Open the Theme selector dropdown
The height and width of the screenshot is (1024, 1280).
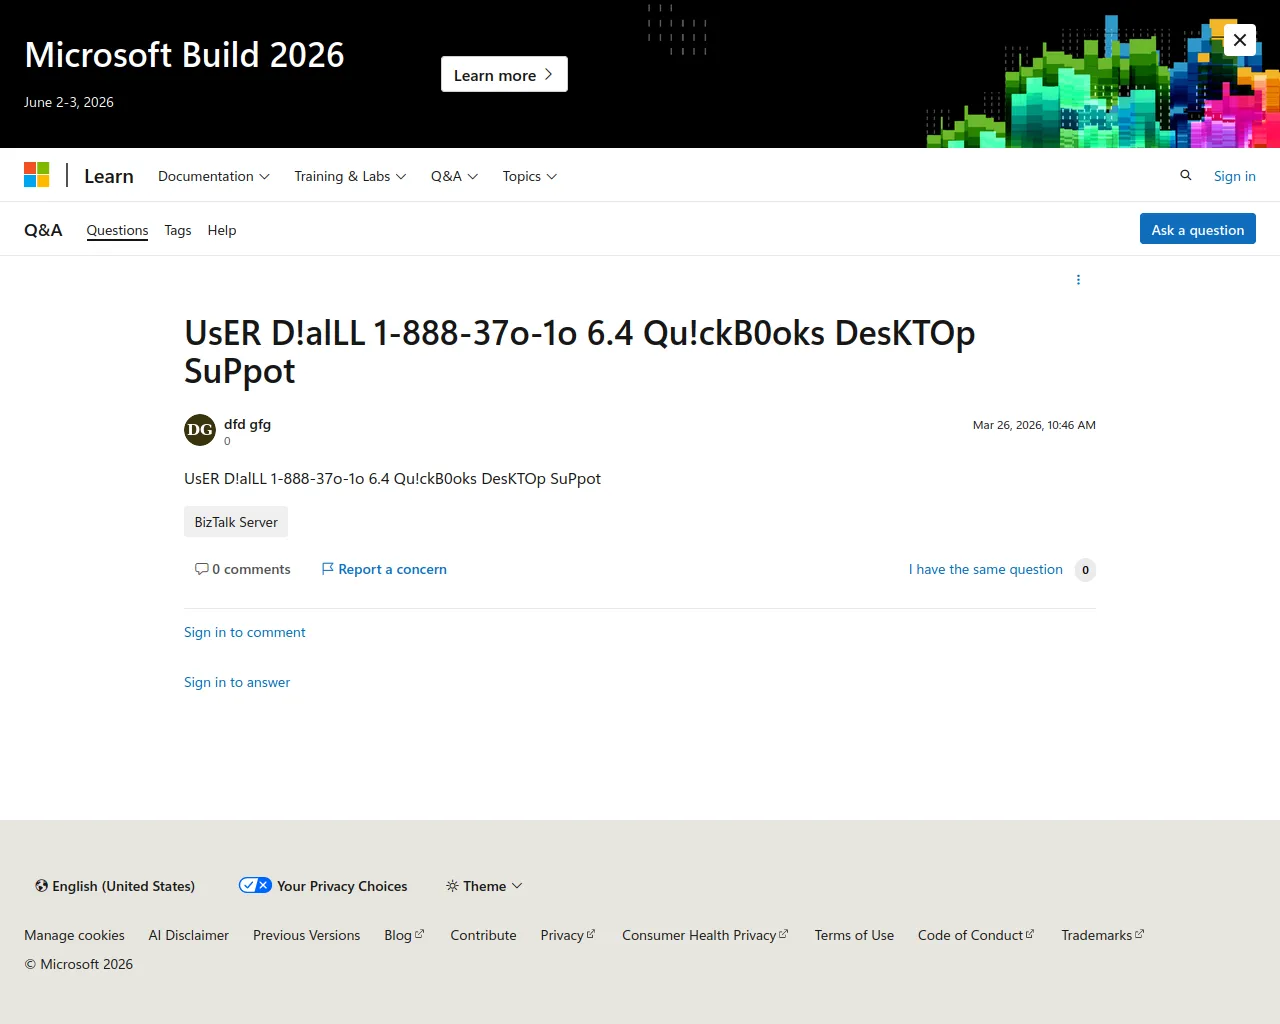tap(484, 886)
